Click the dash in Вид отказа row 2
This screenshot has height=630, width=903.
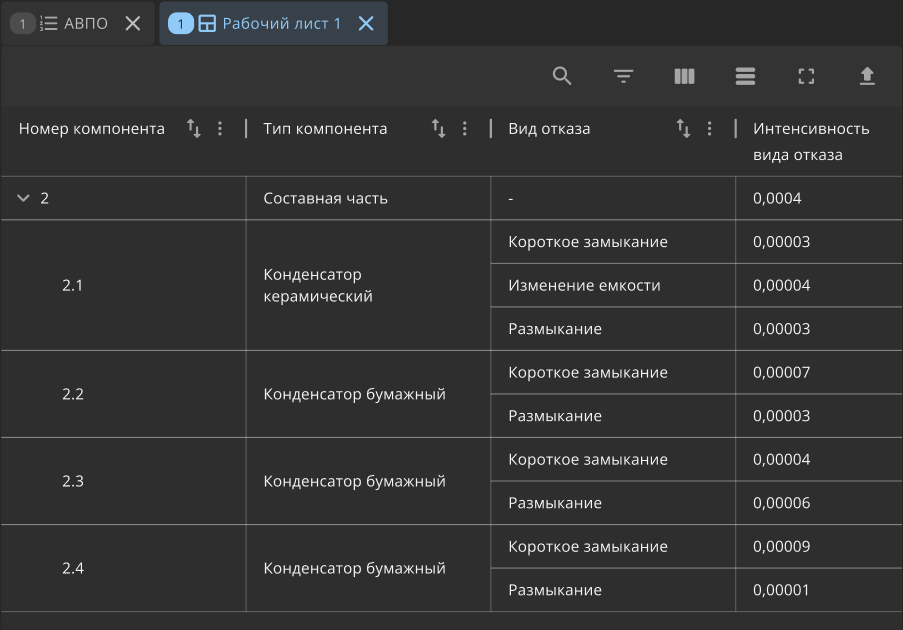(x=511, y=199)
